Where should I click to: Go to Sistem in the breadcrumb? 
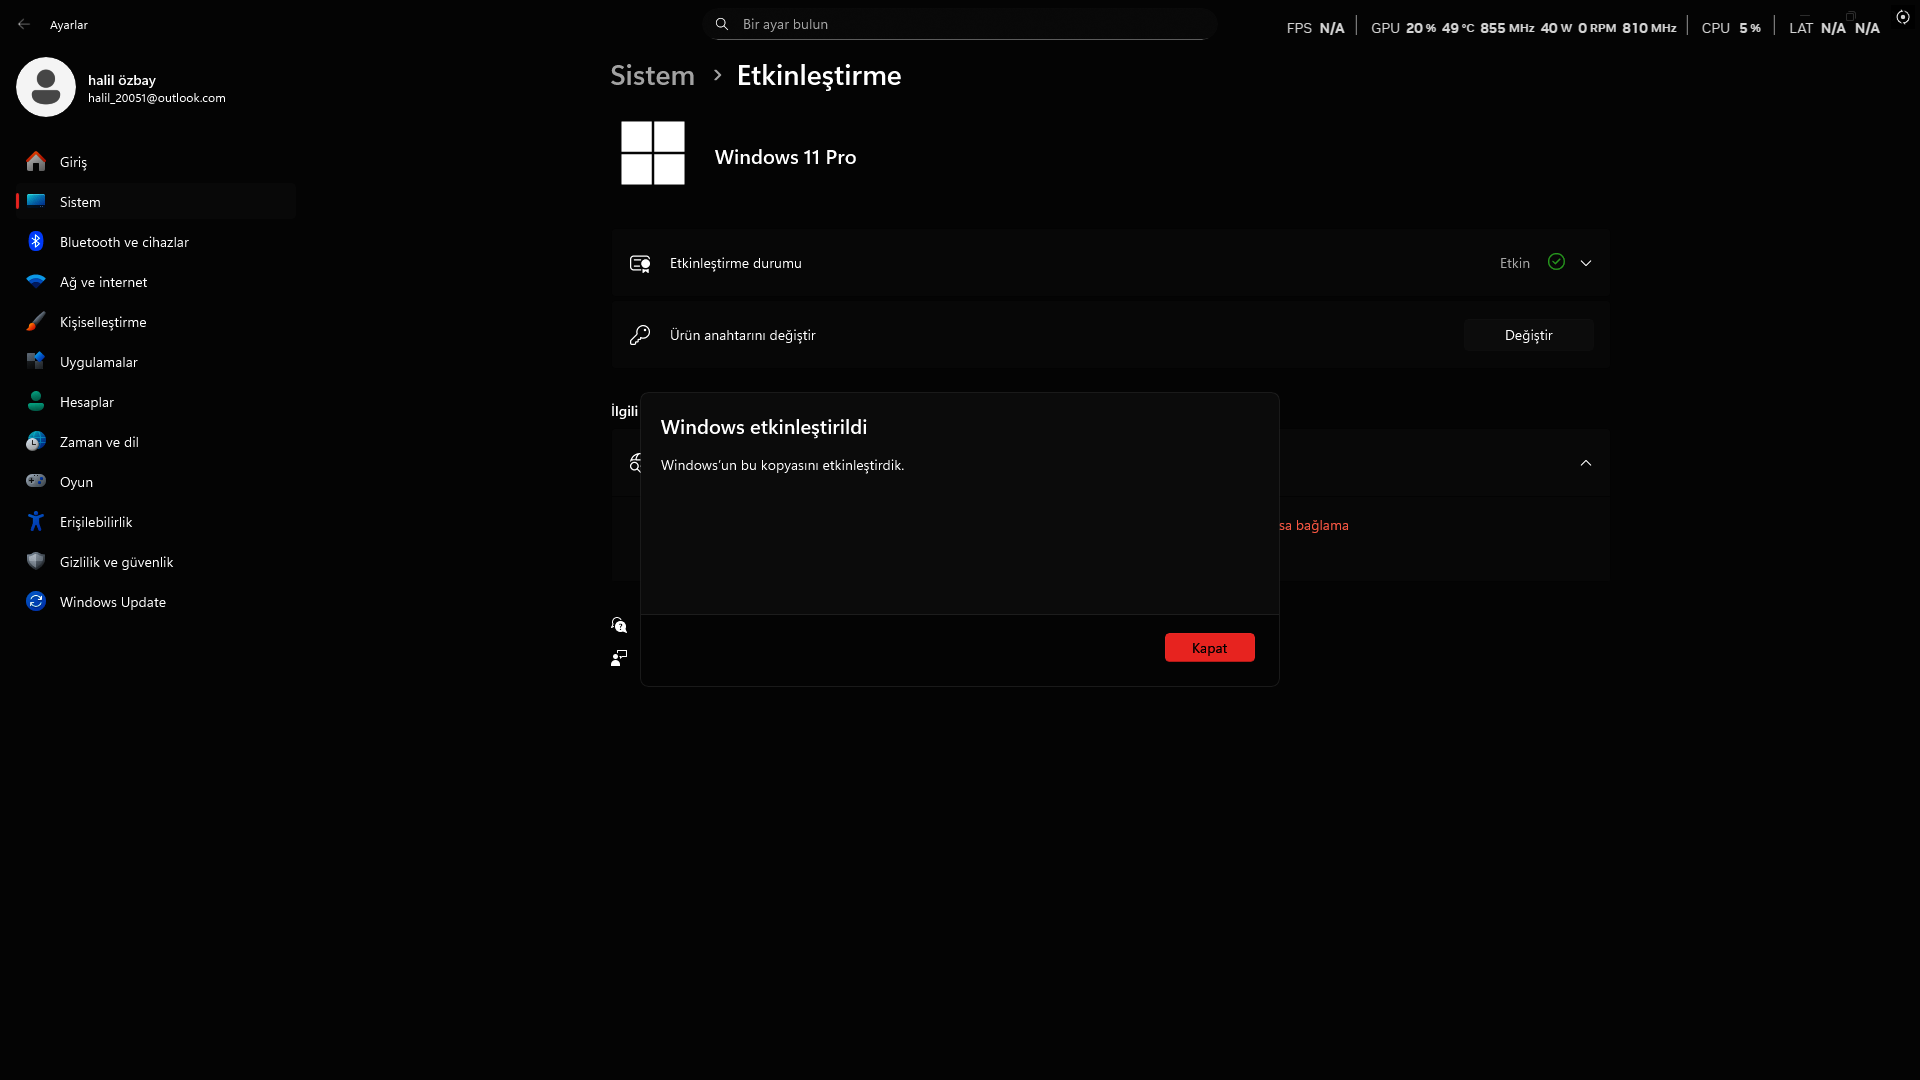click(652, 75)
